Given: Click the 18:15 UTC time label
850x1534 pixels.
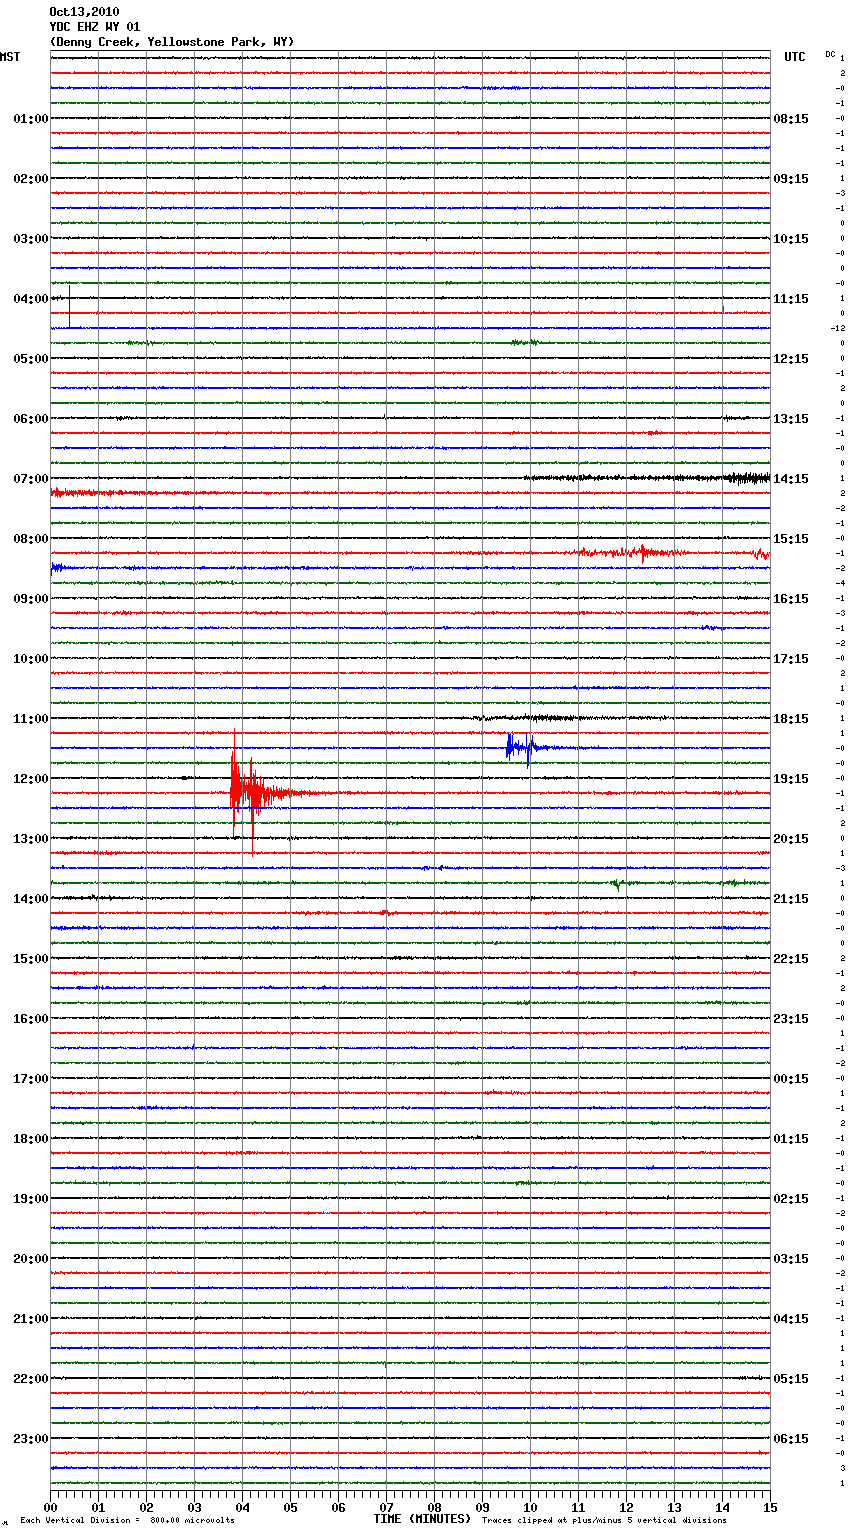Looking at the screenshot, I should [791, 719].
